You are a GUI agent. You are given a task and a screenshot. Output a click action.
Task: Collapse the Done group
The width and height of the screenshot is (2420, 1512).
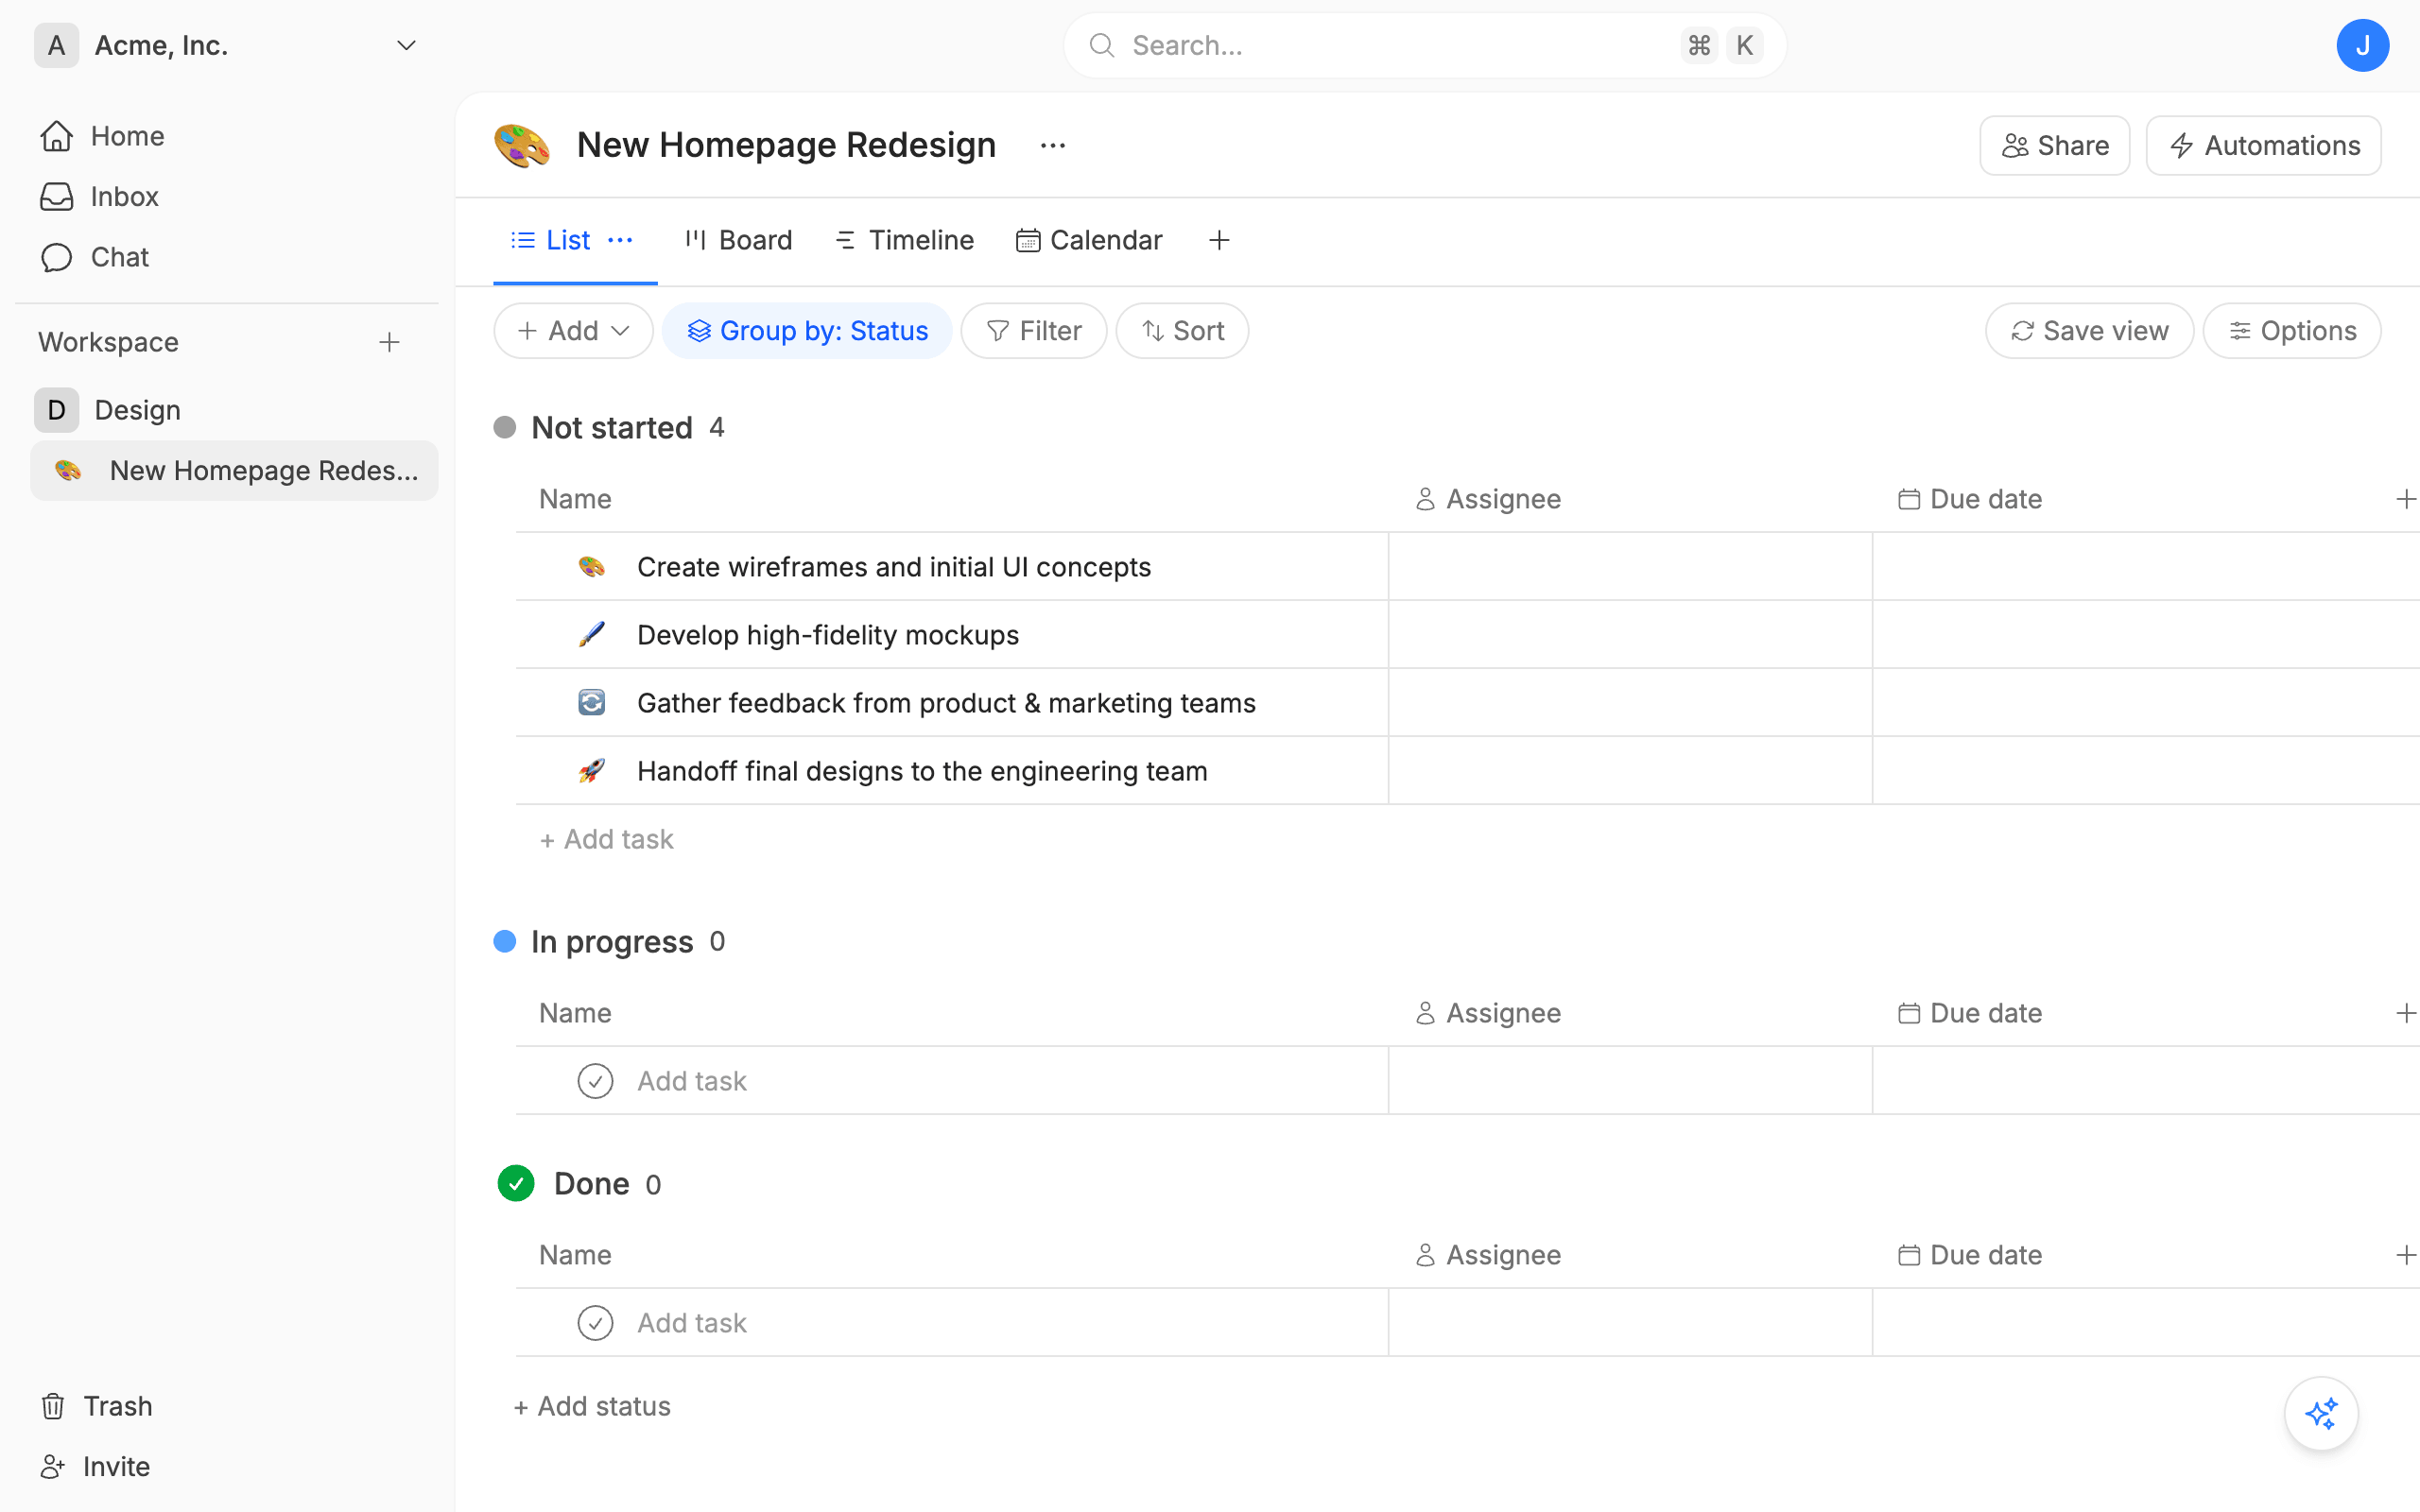coord(591,1184)
